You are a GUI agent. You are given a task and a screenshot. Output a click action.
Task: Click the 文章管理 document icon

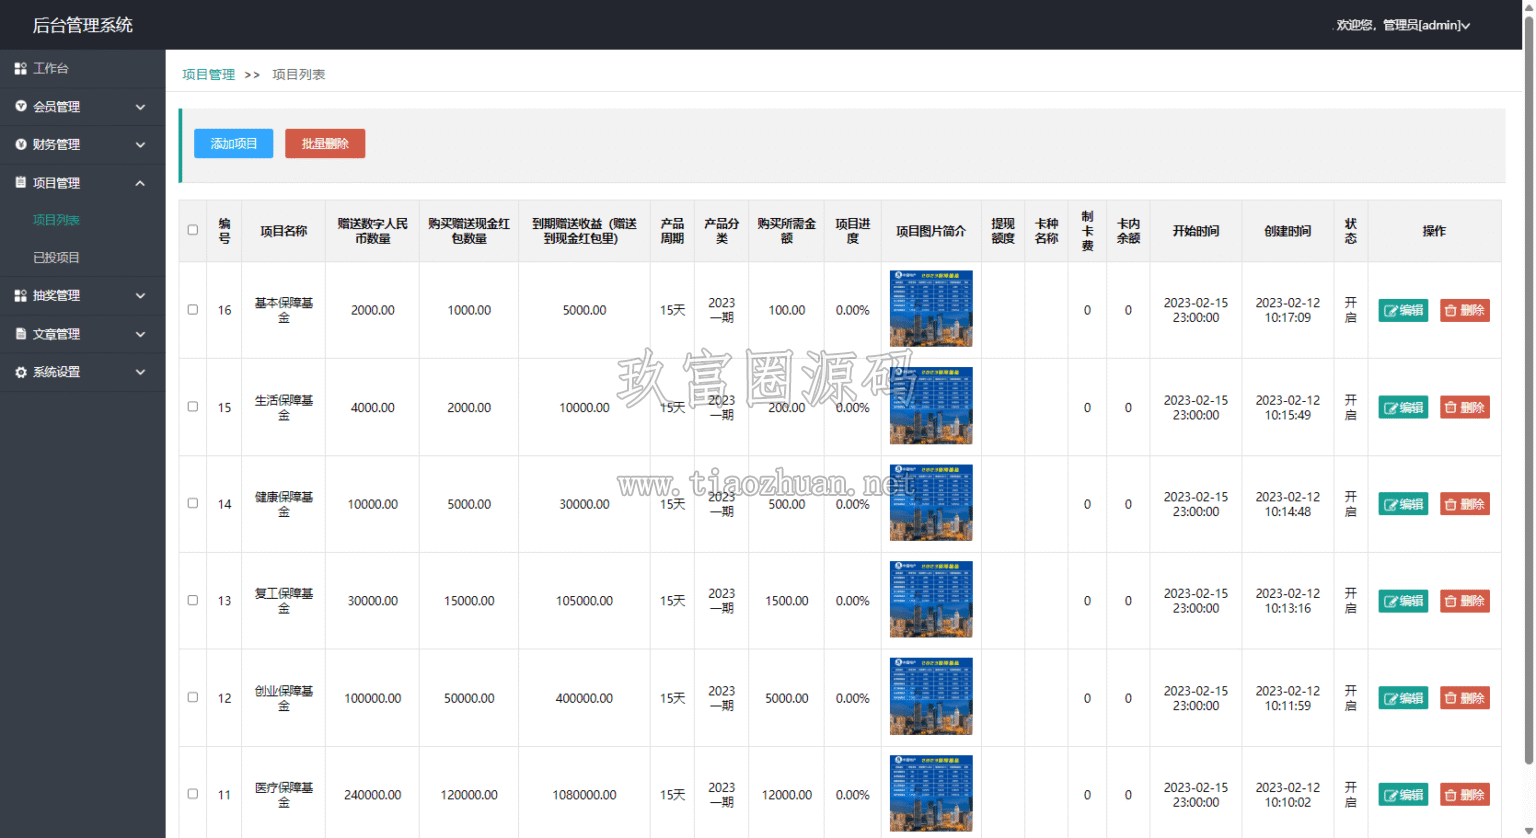[x=20, y=333]
